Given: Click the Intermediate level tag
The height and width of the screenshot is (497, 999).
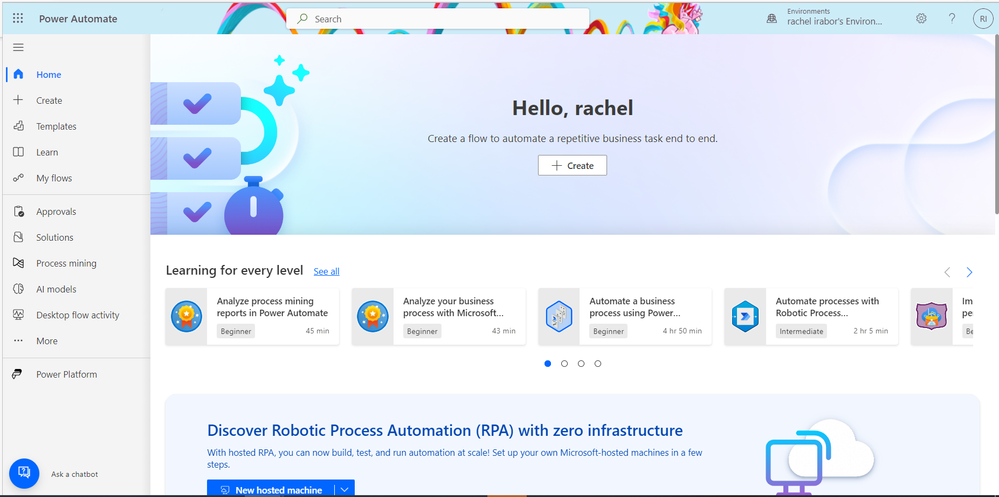Looking at the screenshot, I should [x=801, y=331].
